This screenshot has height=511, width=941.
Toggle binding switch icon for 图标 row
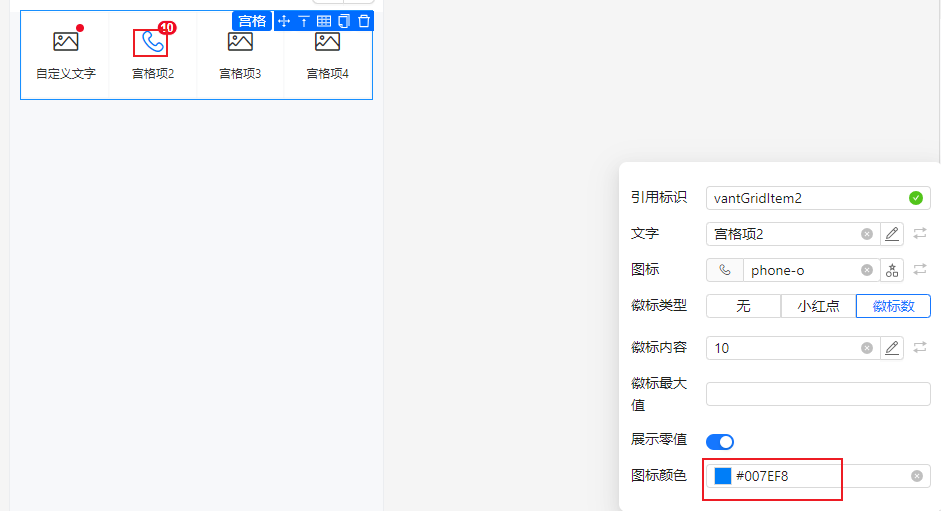coord(920,269)
